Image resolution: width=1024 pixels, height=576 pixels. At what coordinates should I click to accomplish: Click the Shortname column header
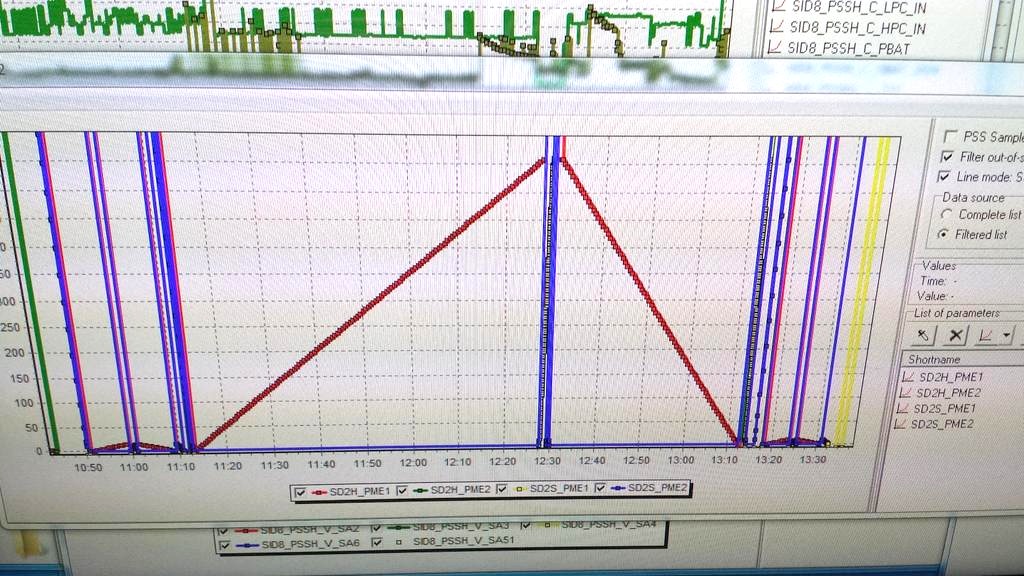click(x=963, y=359)
